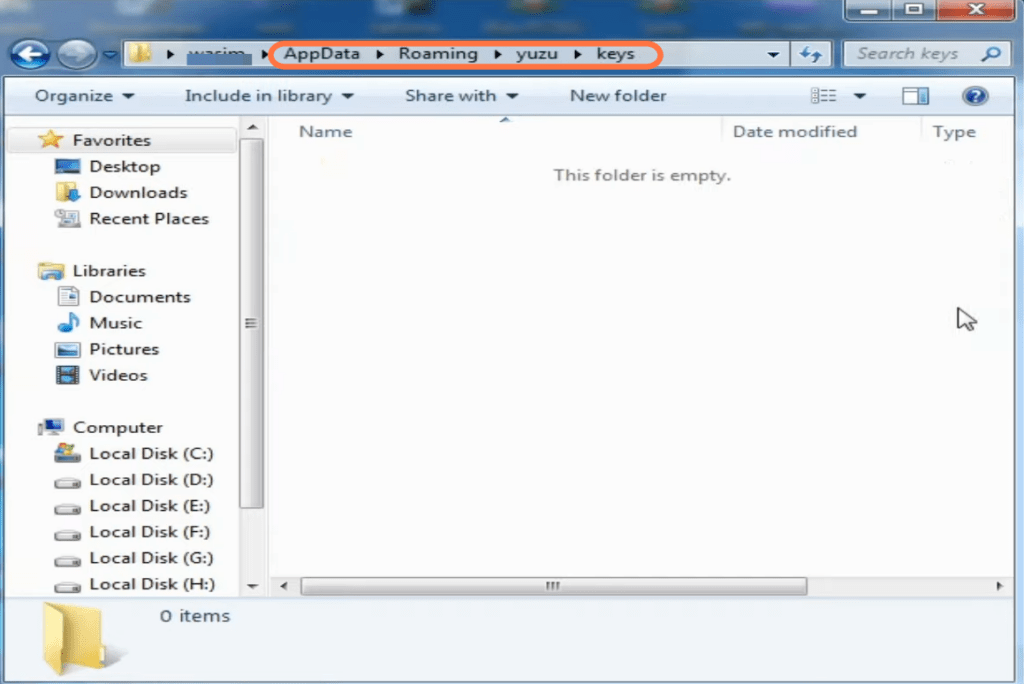Open Local Disk (H:)
1024x684 pixels.
click(152, 584)
